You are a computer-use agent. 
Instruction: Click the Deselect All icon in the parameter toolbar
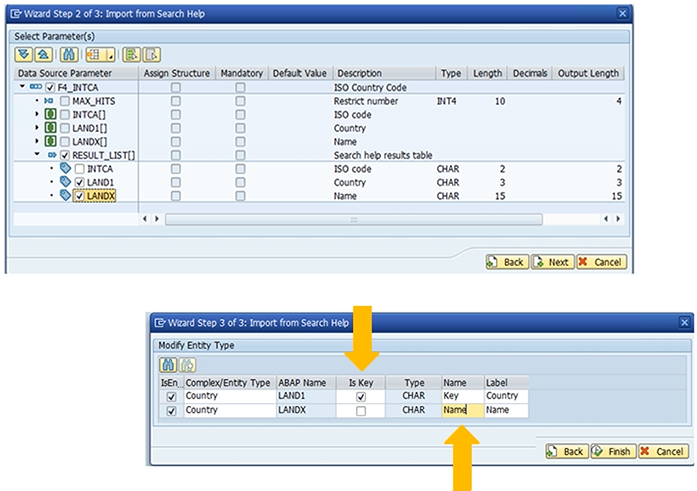point(151,54)
